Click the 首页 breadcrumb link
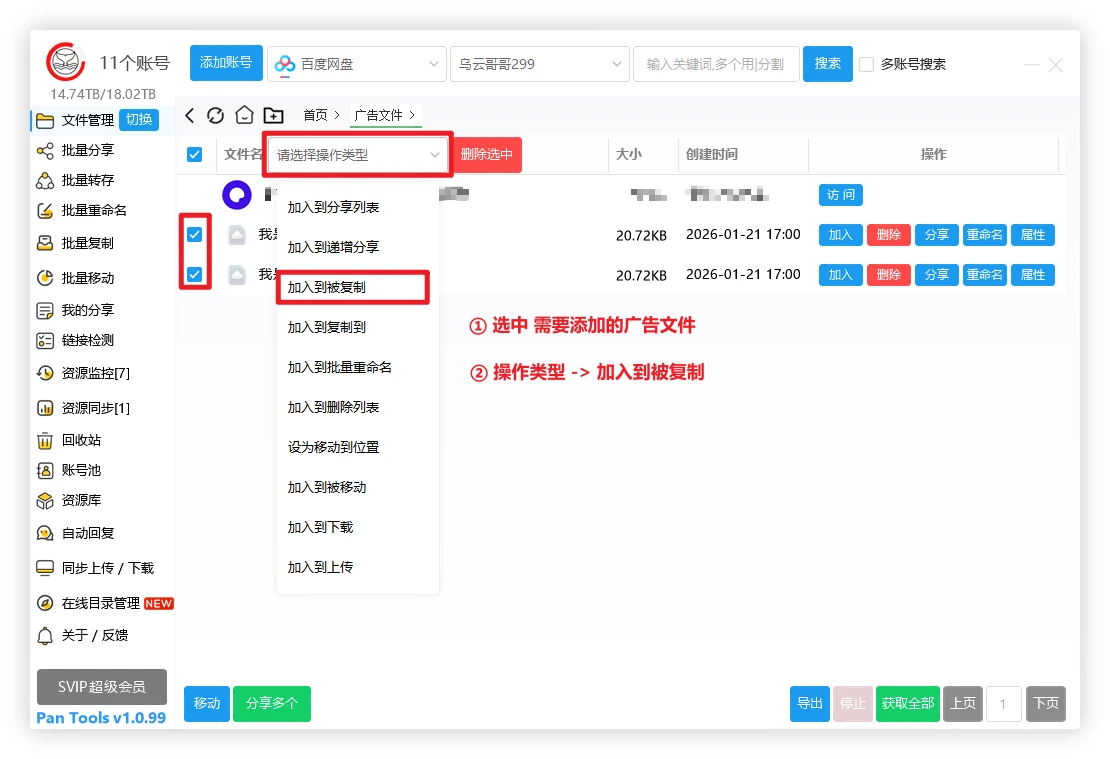The height and width of the screenshot is (759, 1110). (315, 116)
